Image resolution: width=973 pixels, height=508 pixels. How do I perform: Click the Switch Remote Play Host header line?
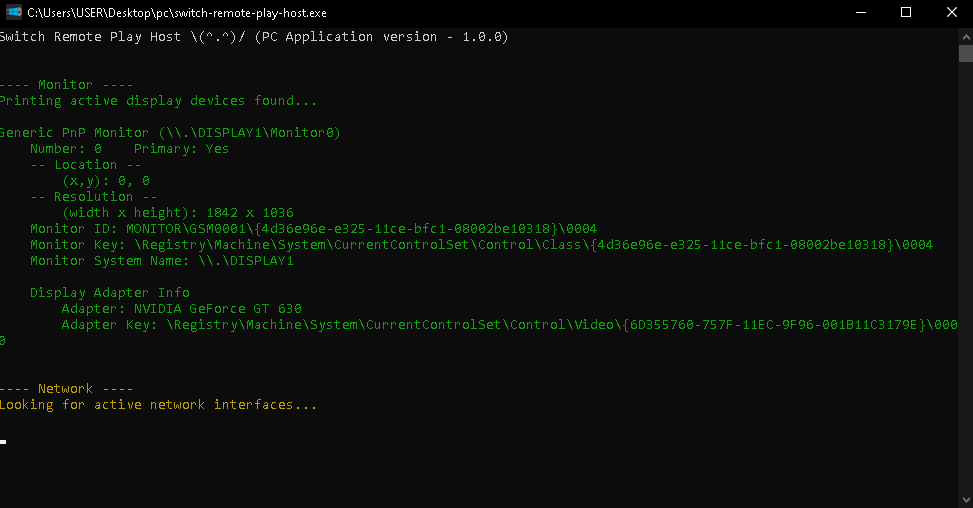click(254, 37)
